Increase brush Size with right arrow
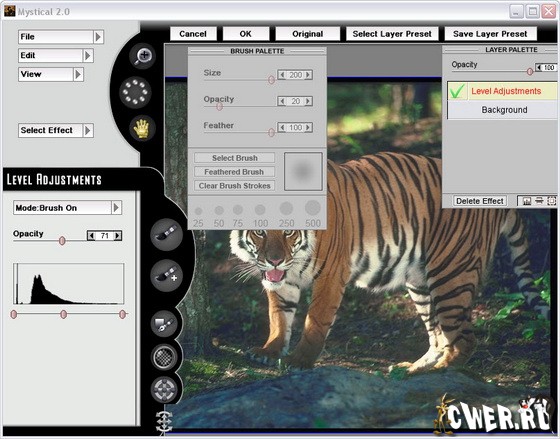Image resolution: width=560 pixels, height=439 pixels. click(x=308, y=75)
